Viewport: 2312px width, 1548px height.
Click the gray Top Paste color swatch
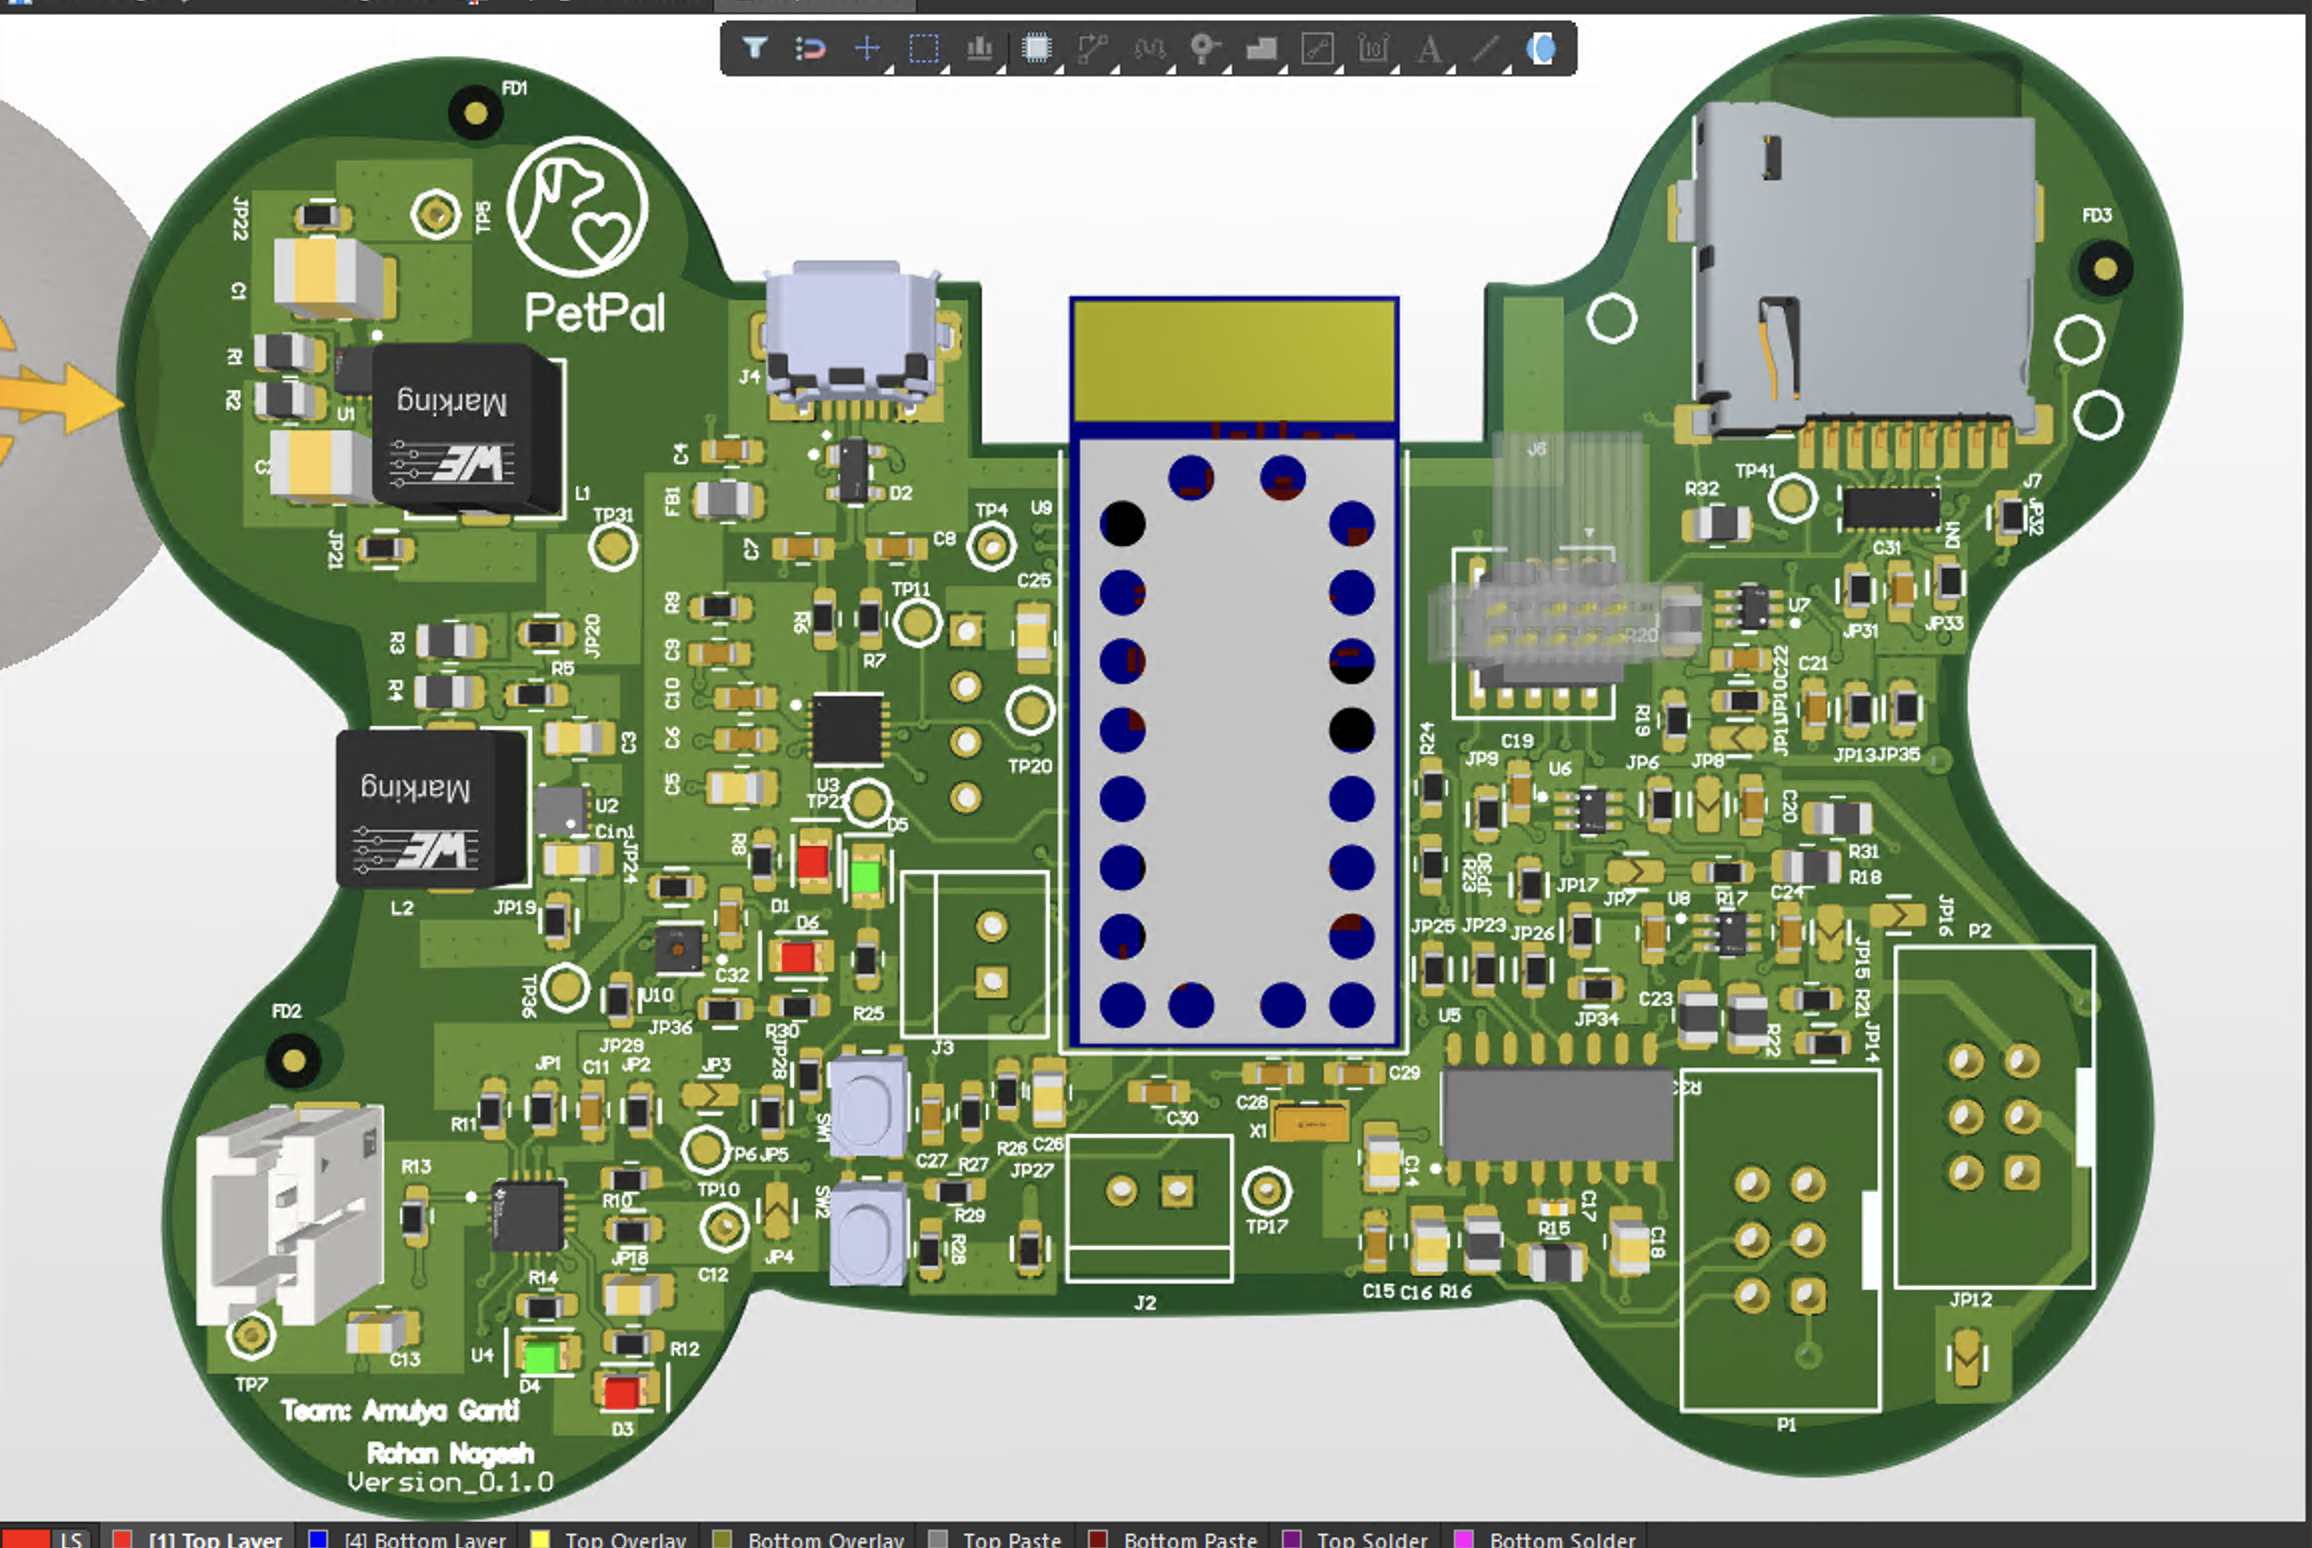coord(938,1539)
